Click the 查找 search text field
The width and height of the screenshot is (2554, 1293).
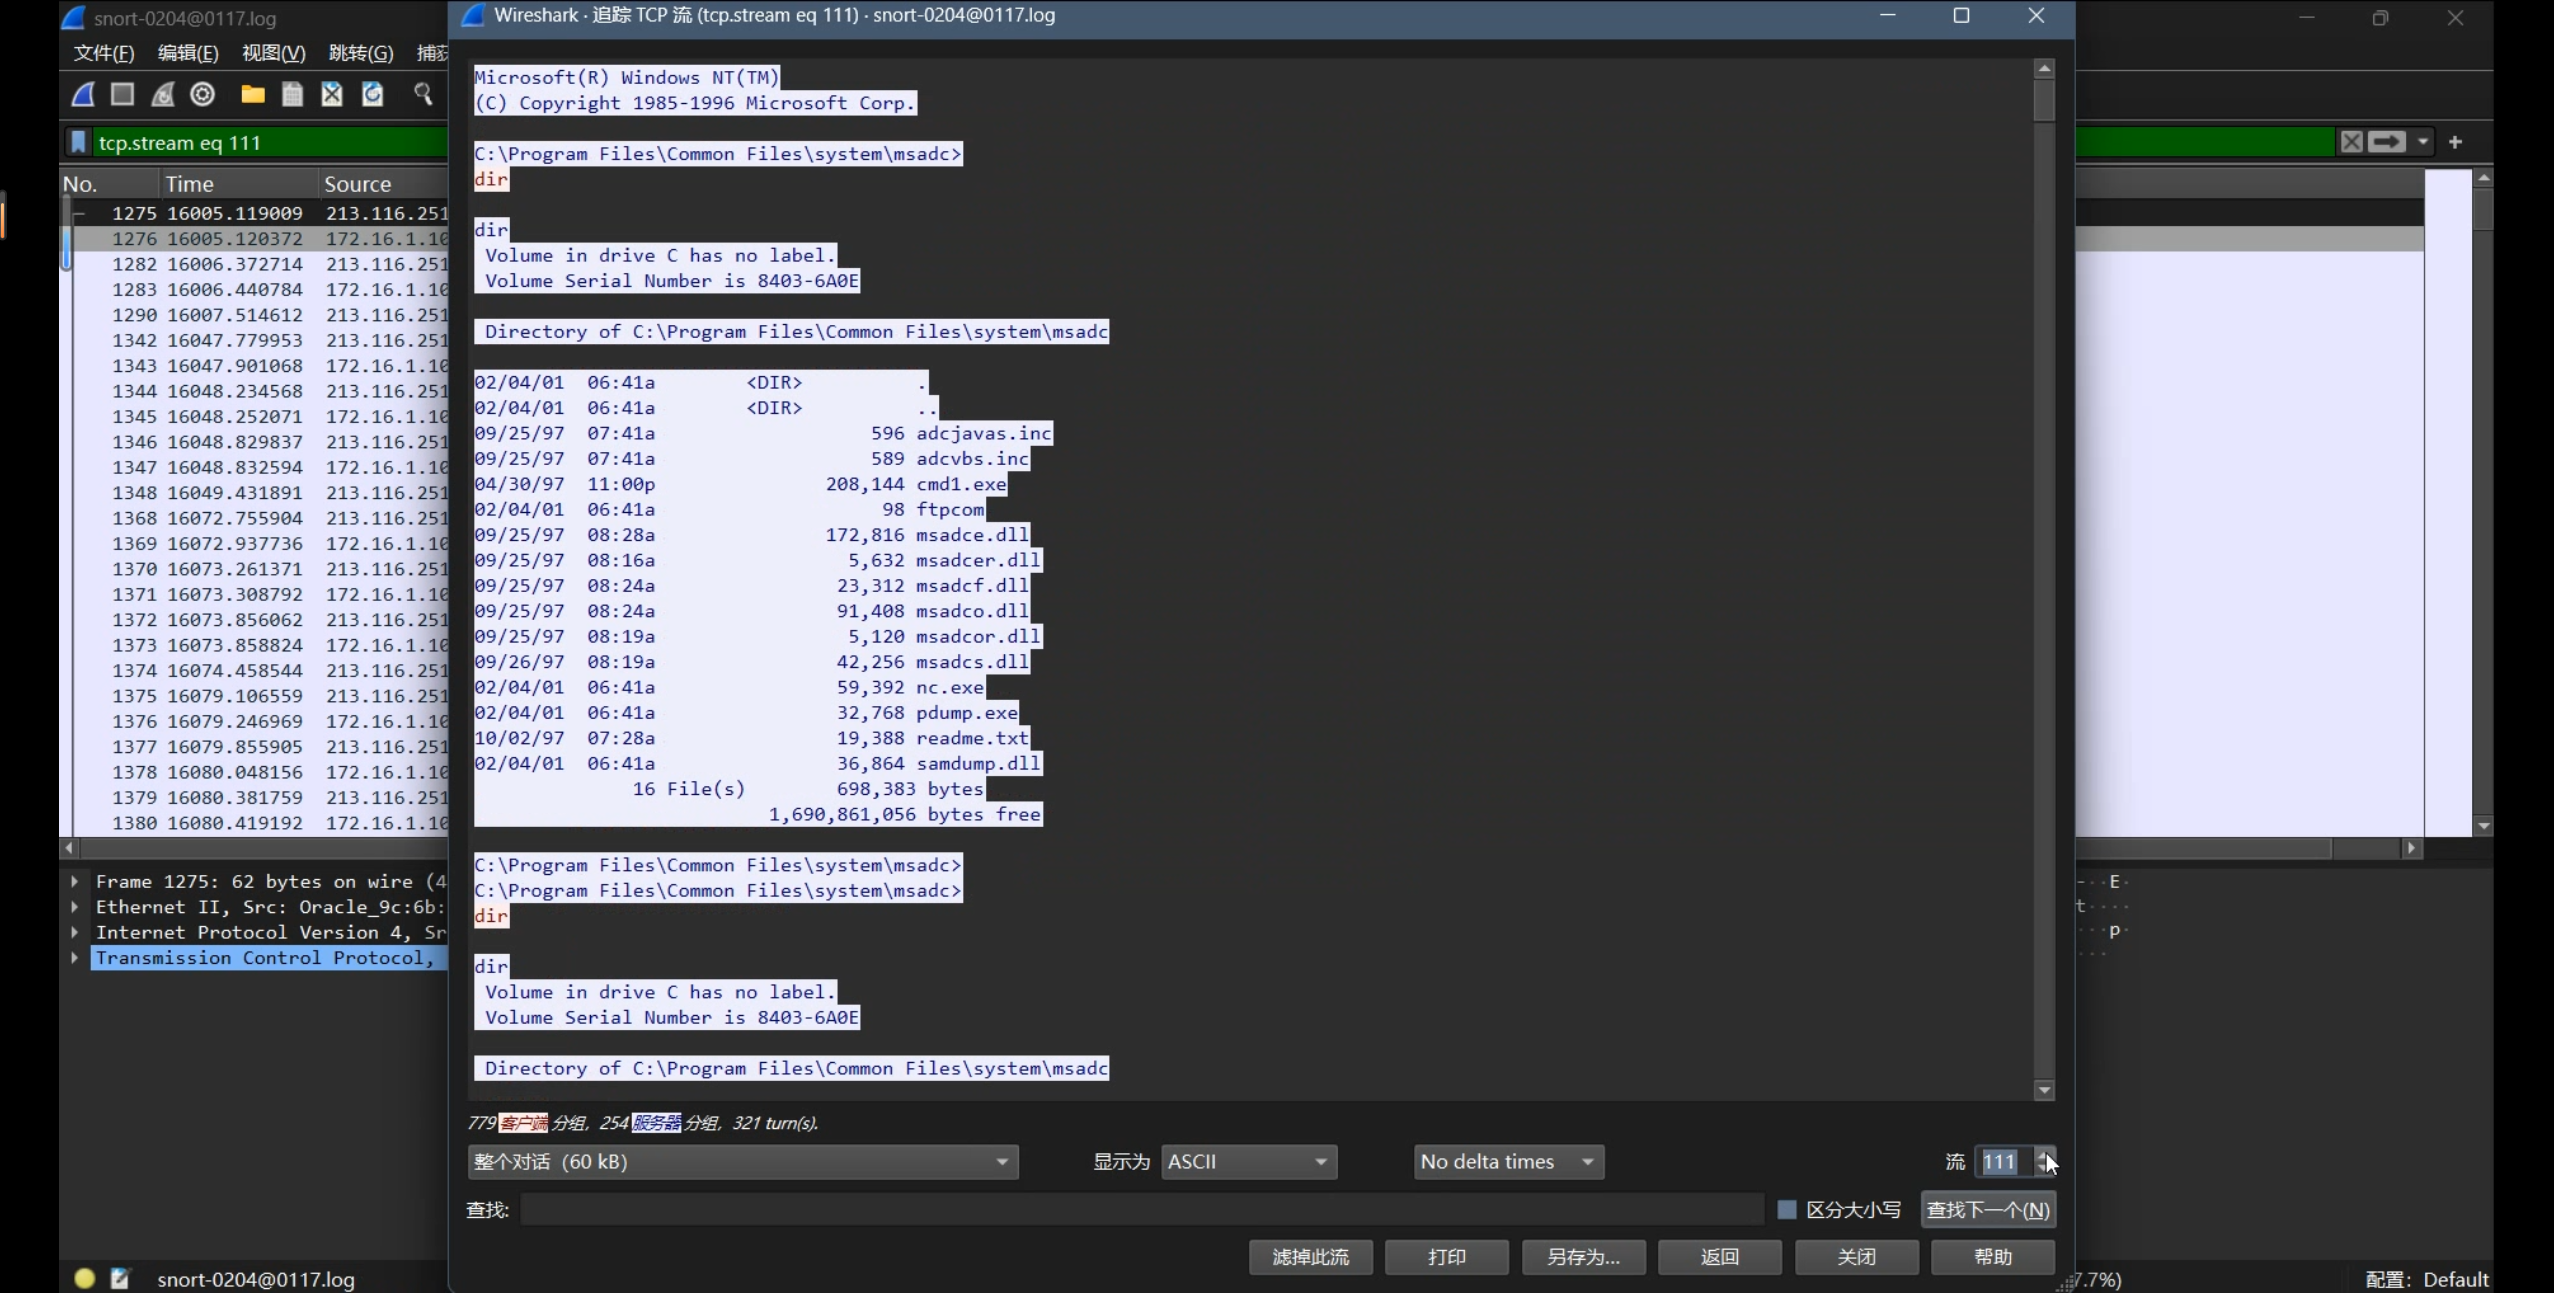click(1140, 1210)
